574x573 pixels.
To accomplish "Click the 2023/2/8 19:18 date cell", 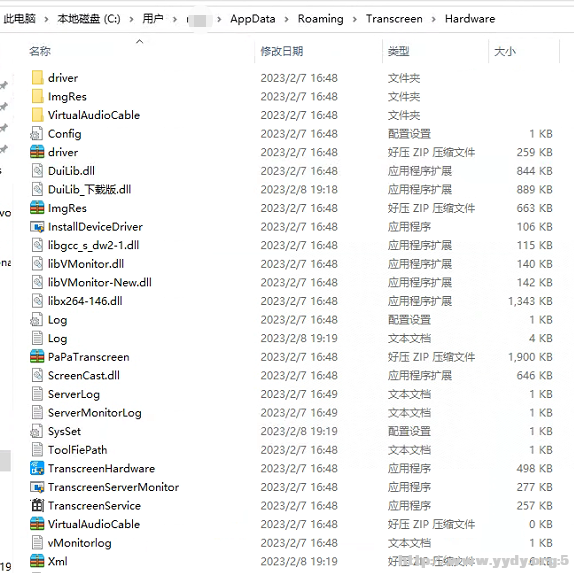I will (x=299, y=189).
